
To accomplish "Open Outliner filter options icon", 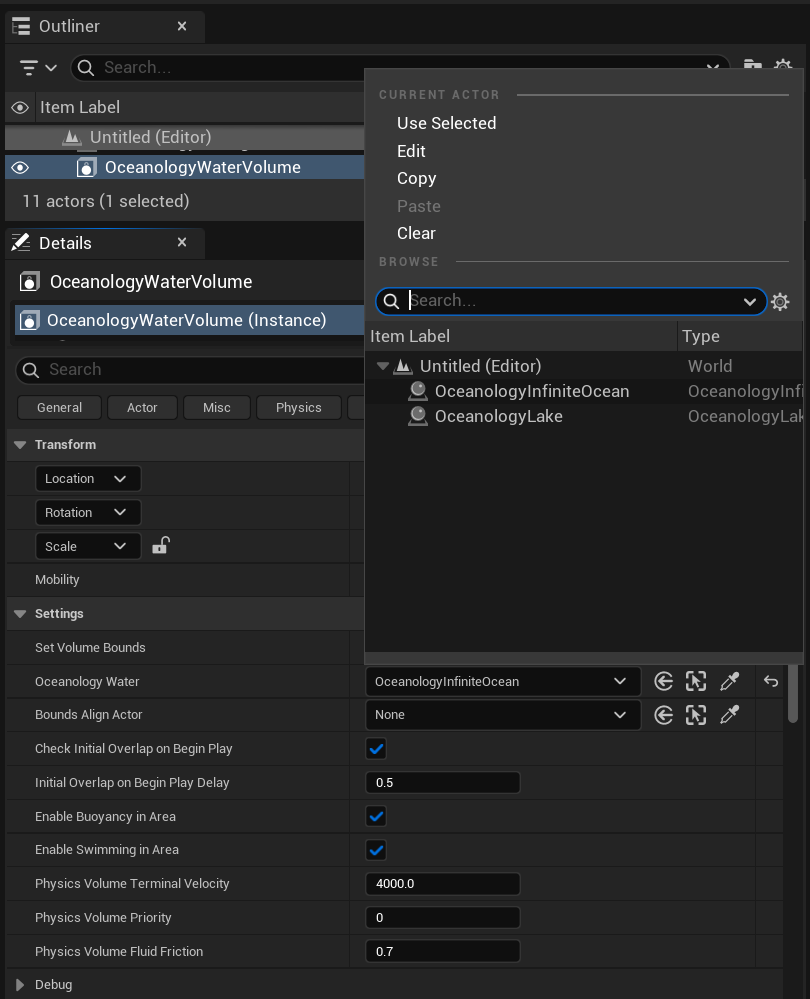I will point(37,67).
